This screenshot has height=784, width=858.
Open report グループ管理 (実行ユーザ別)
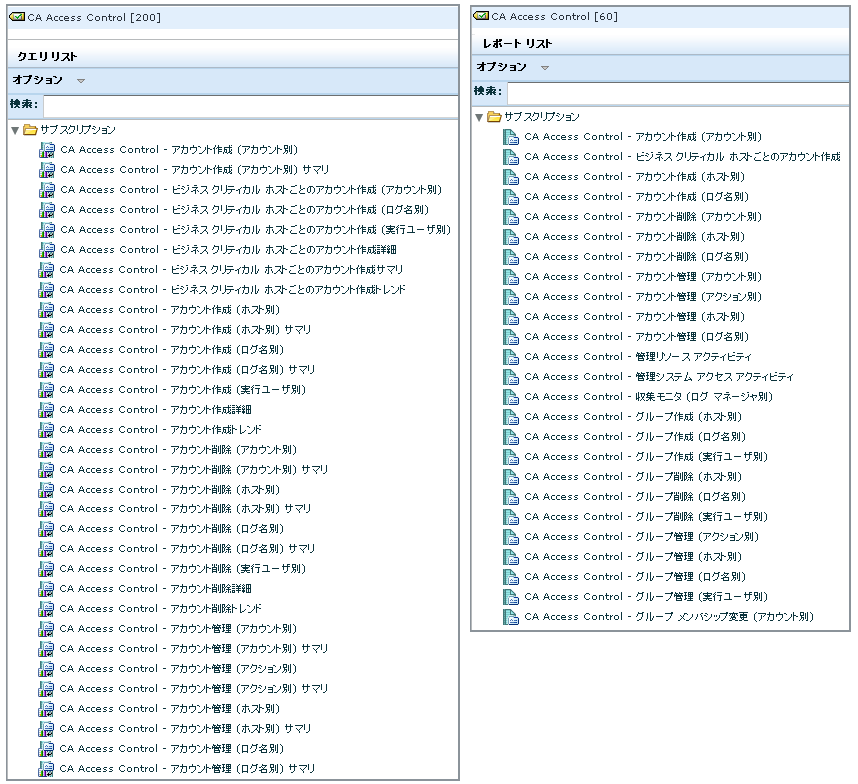[647, 596]
